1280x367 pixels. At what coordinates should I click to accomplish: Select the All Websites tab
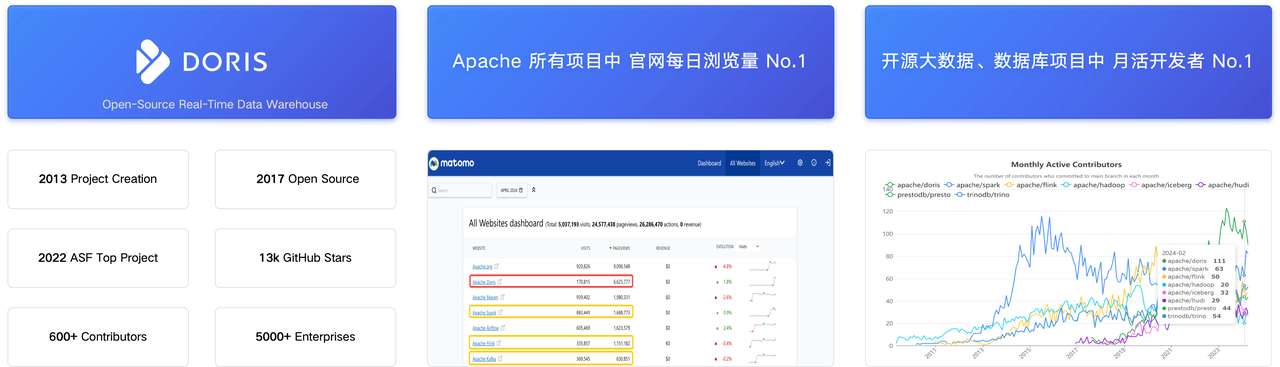click(742, 162)
